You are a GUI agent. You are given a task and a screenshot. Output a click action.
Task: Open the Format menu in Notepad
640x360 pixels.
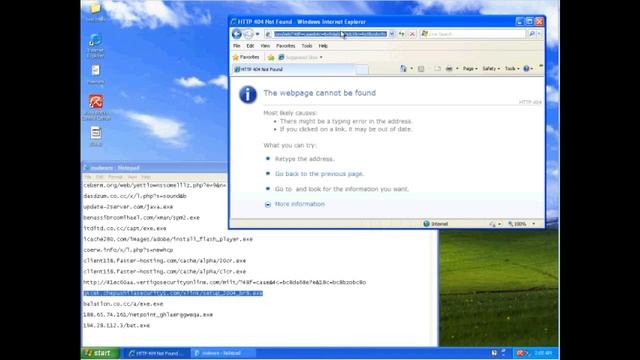click(x=115, y=177)
